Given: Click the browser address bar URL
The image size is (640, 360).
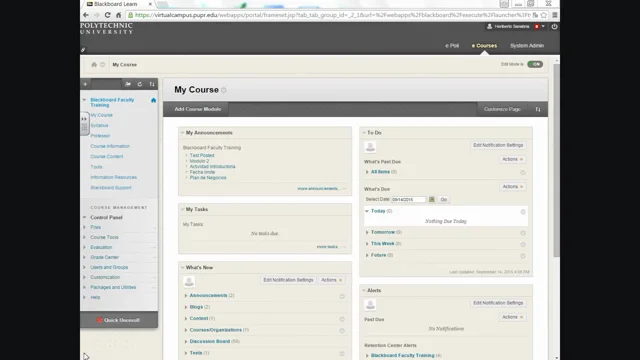Looking at the screenshot, I should point(332,15).
